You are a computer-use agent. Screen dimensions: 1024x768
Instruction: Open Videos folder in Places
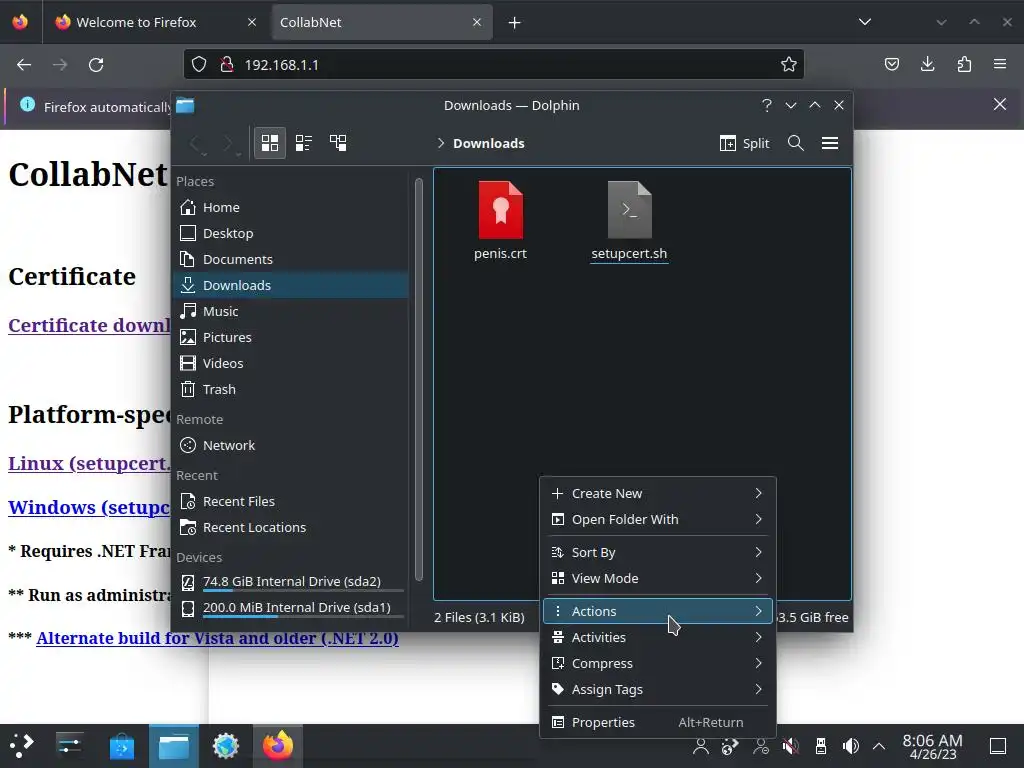pos(291,363)
